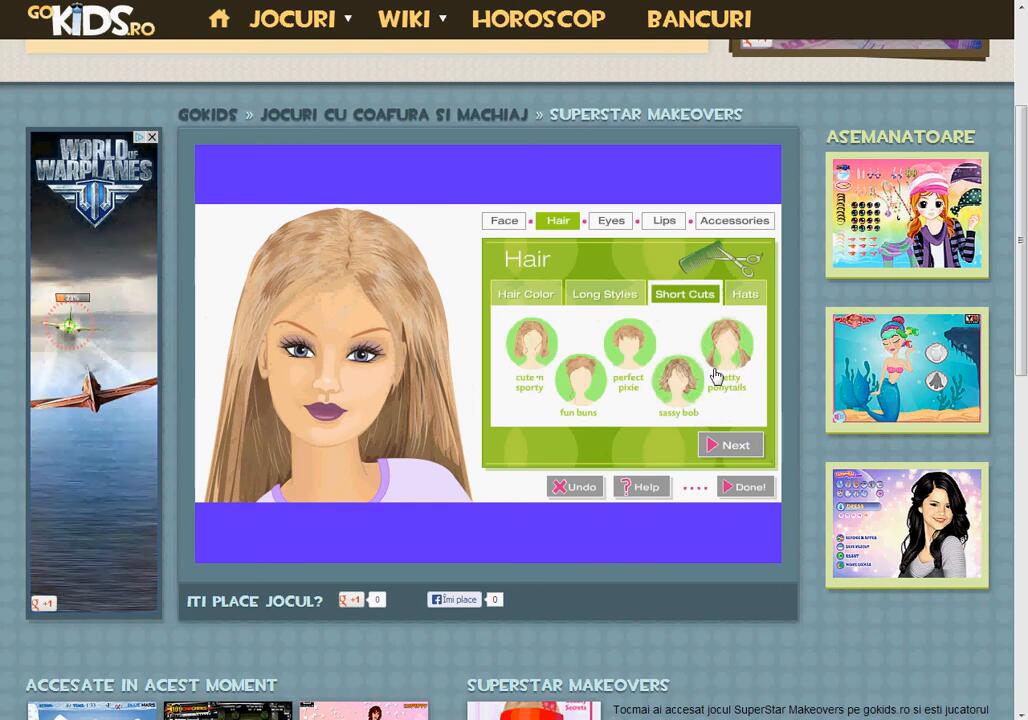Select the 'sassy bob' hairstyle icon
The height and width of the screenshot is (720, 1028).
[678, 380]
